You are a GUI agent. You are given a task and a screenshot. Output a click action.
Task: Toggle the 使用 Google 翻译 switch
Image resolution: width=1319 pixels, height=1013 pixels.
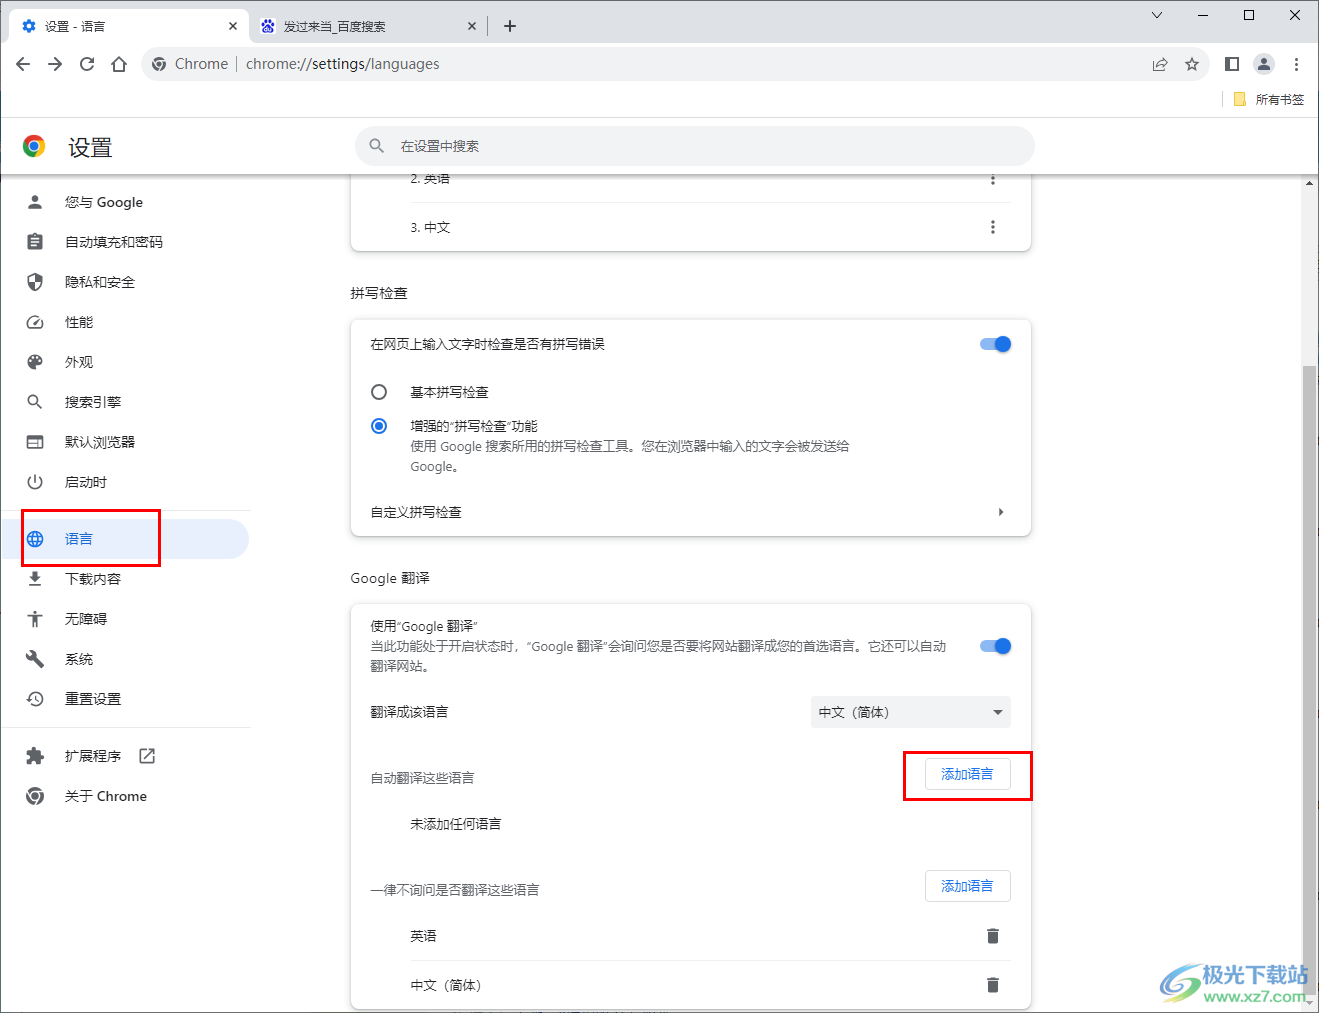[995, 646]
